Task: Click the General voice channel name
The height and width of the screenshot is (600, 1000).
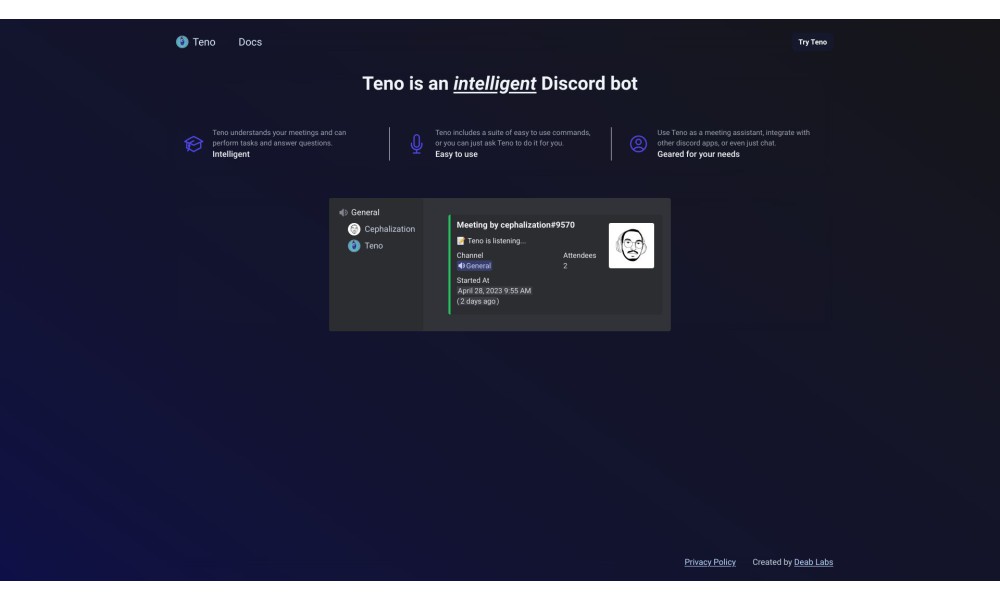Action: (x=365, y=212)
